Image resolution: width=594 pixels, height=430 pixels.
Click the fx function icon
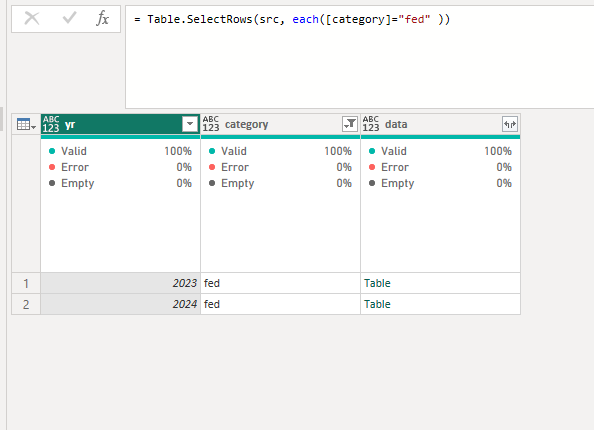pyautogui.click(x=102, y=18)
